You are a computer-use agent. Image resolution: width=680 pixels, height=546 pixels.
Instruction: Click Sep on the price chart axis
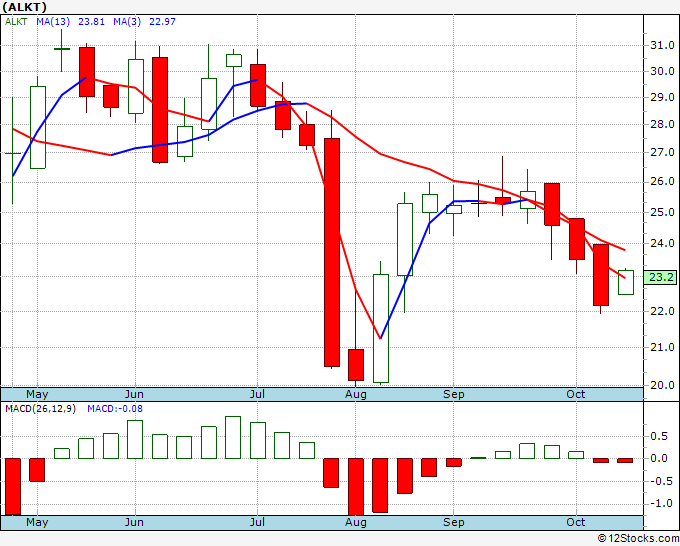pos(454,395)
